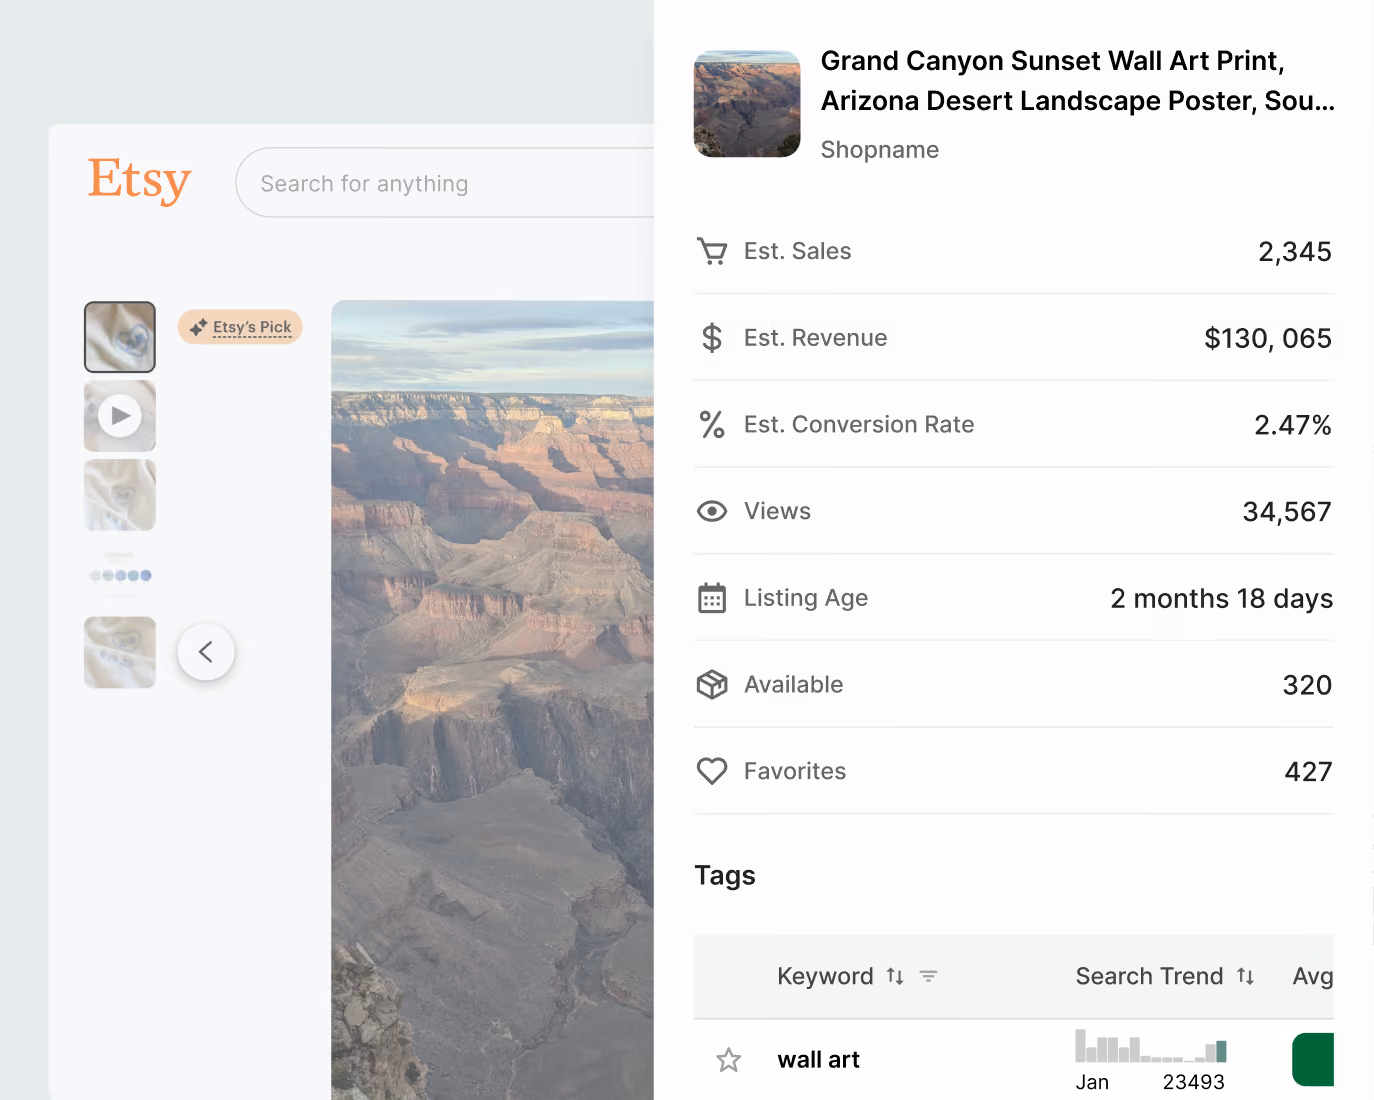Click the Search Trend column header
Screen dimensions: 1374x1100
pos(1149,976)
